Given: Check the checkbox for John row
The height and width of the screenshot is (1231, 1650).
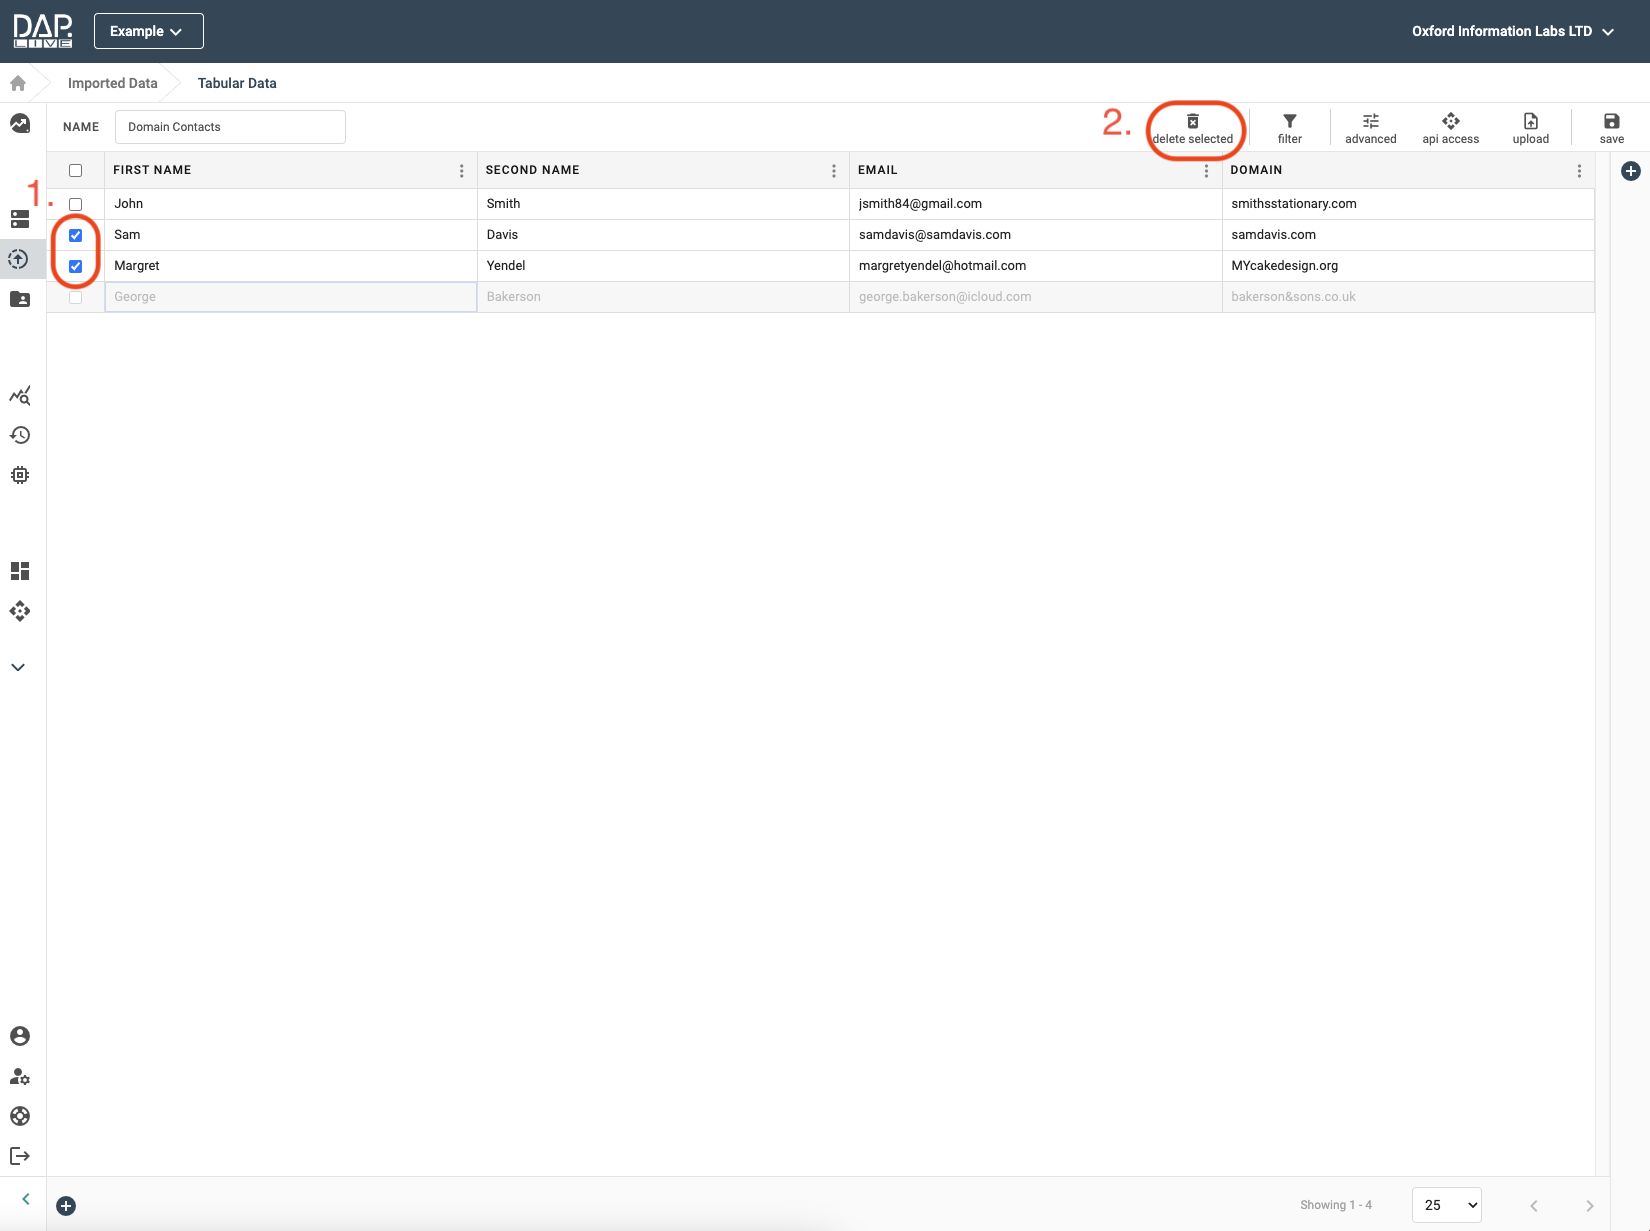Looking at the screenshot, I should pyautogui.click(x=75, y=204).
